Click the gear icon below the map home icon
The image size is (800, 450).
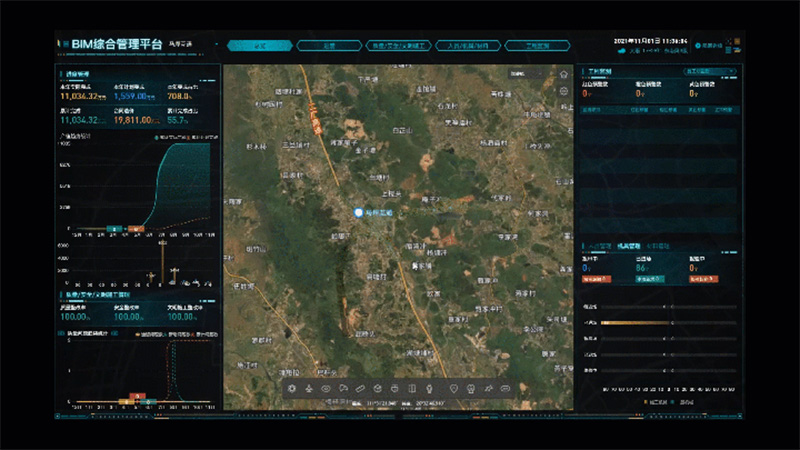pyautogui.click(x=563, y=91)
